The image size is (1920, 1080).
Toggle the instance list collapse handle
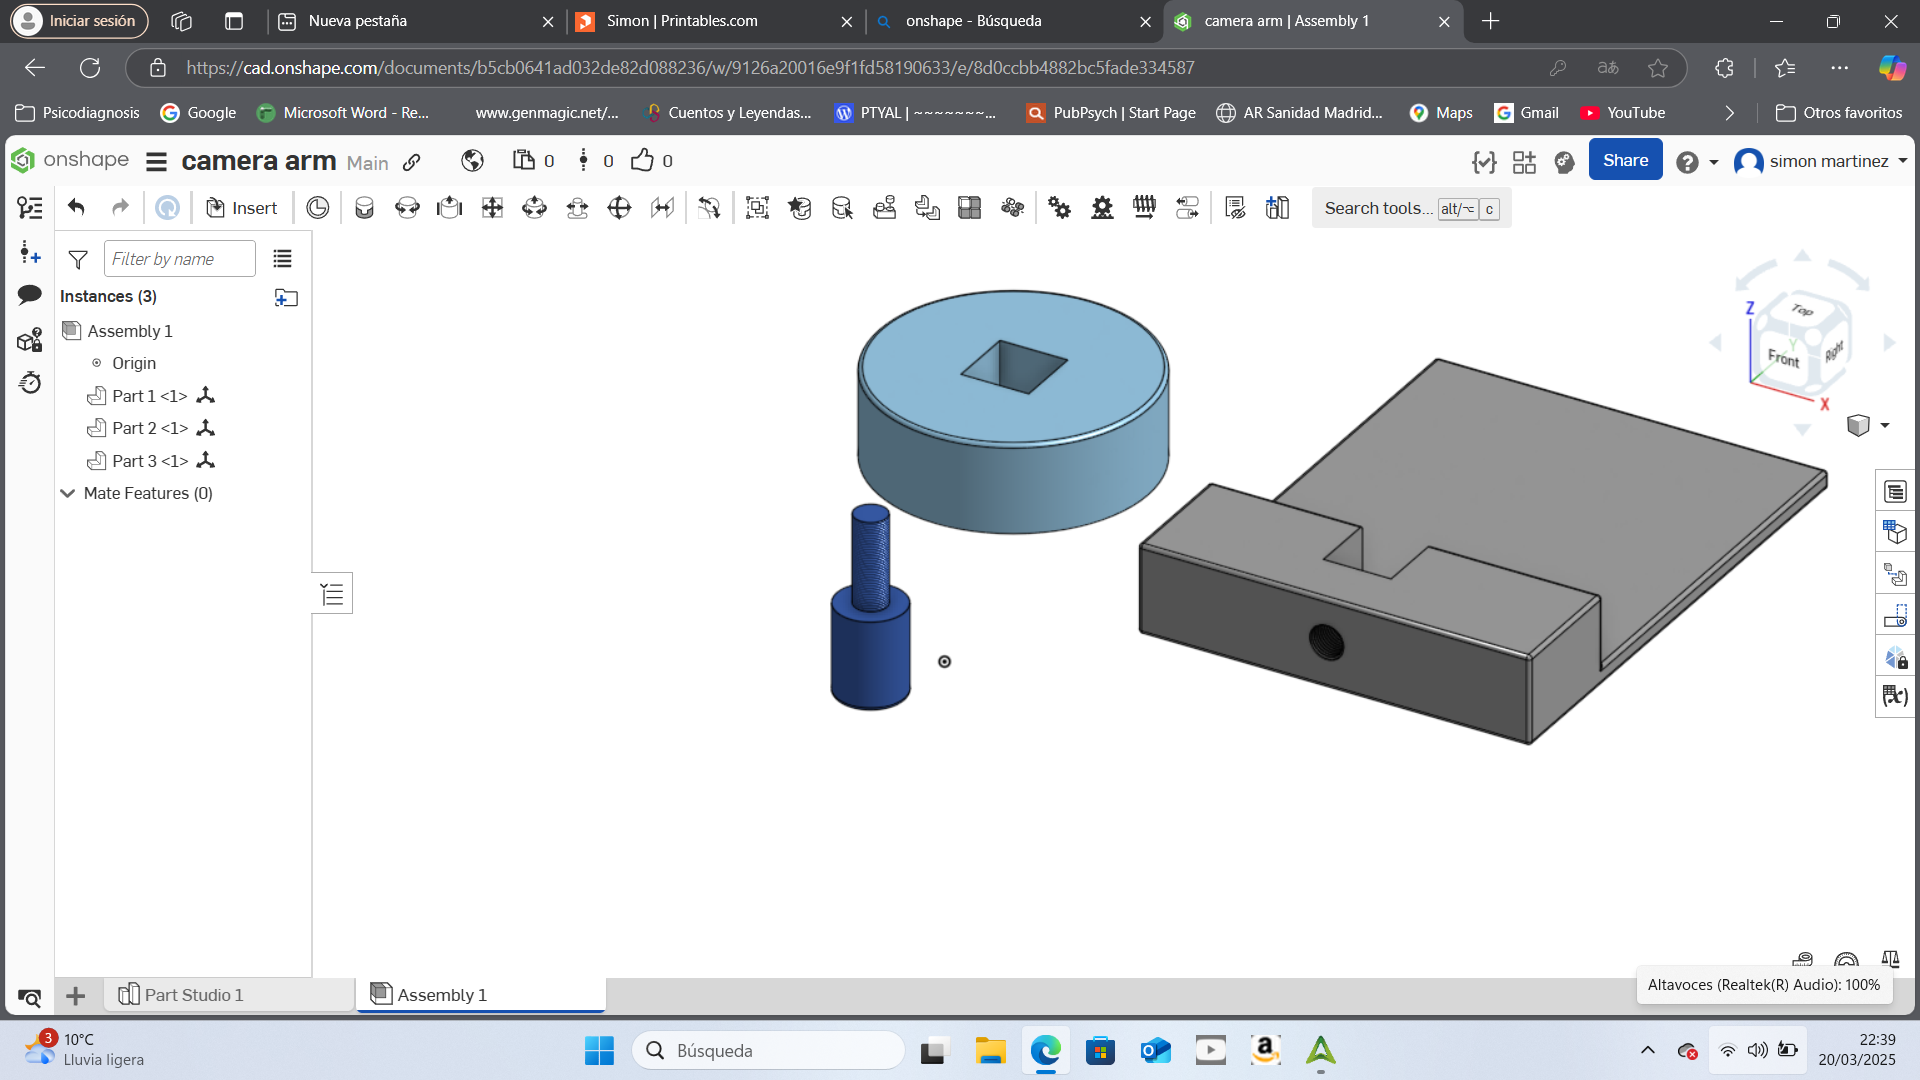click(x=332, y=594)
